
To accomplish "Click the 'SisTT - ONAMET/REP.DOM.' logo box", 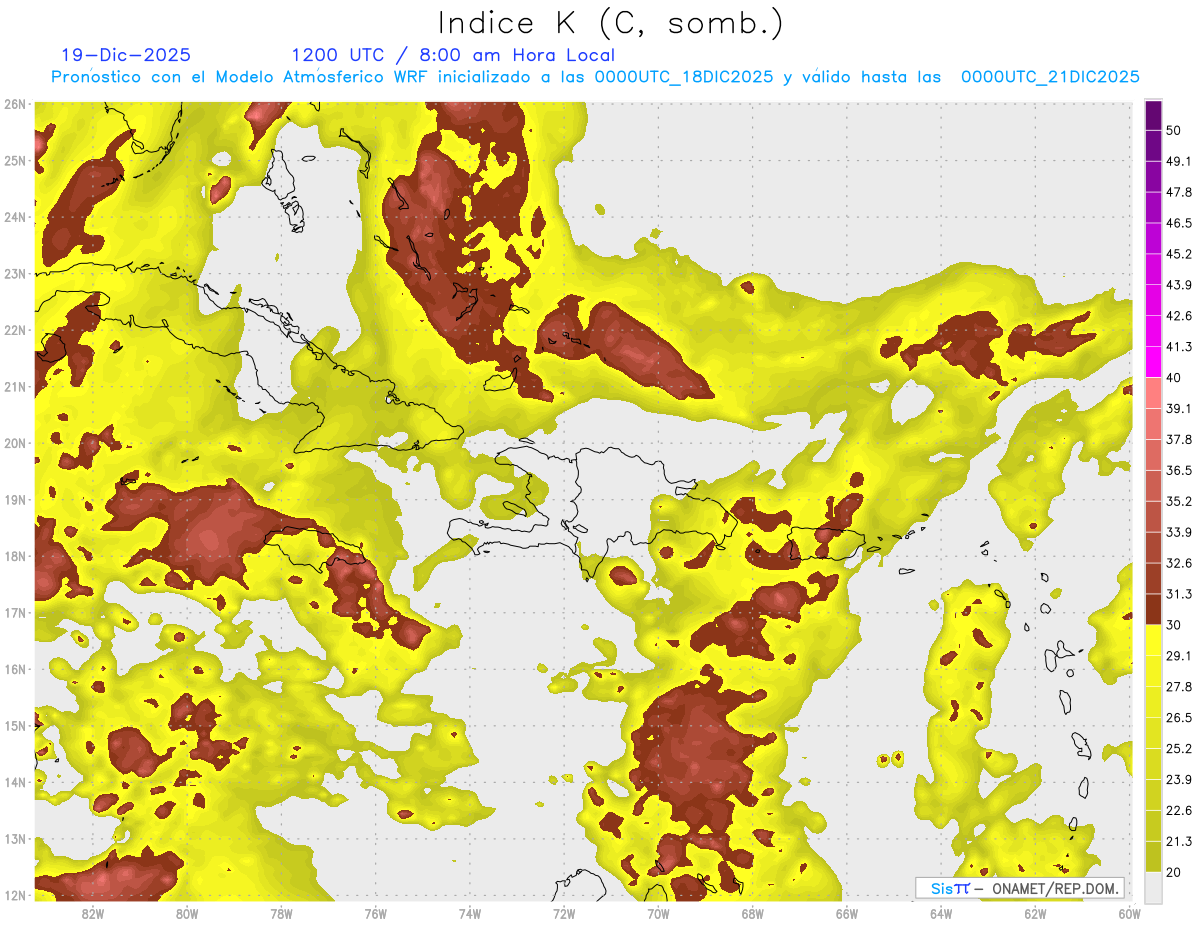I will pos(1020,888).
